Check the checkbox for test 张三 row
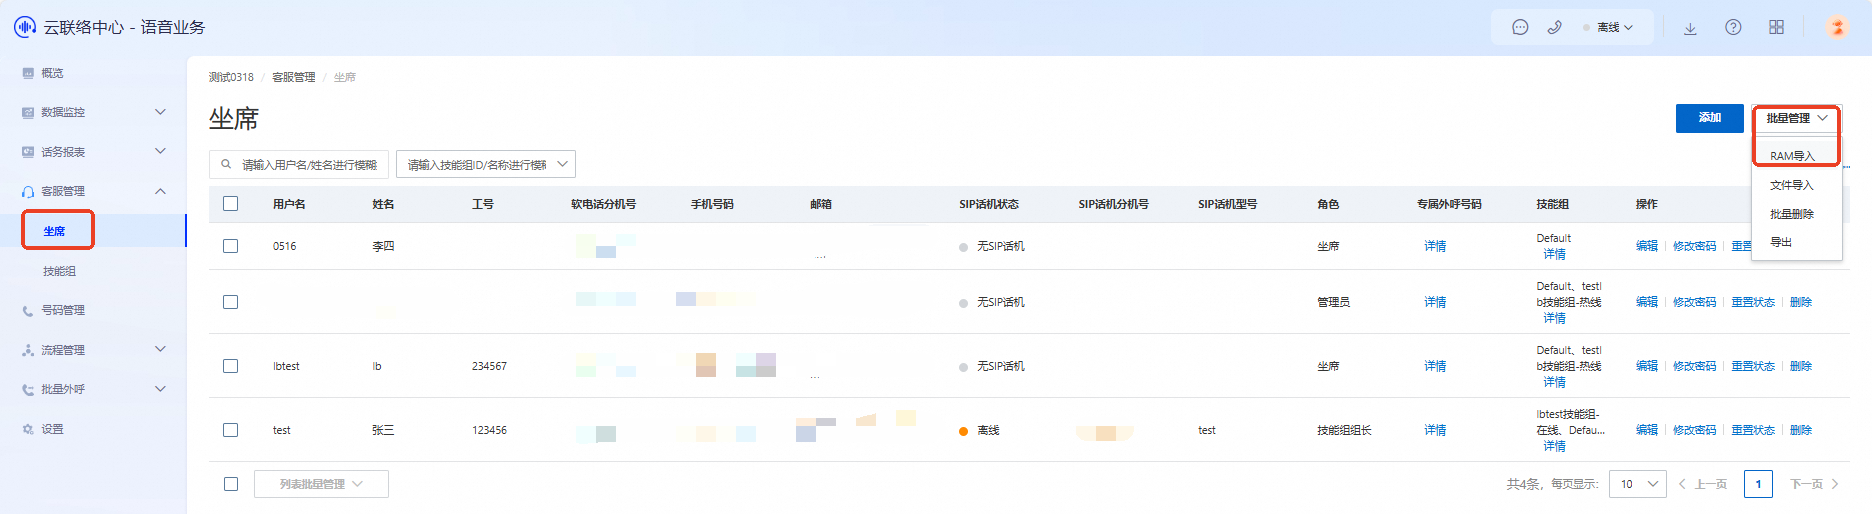Screen dimensions: 1872x514 click(231, 430)
